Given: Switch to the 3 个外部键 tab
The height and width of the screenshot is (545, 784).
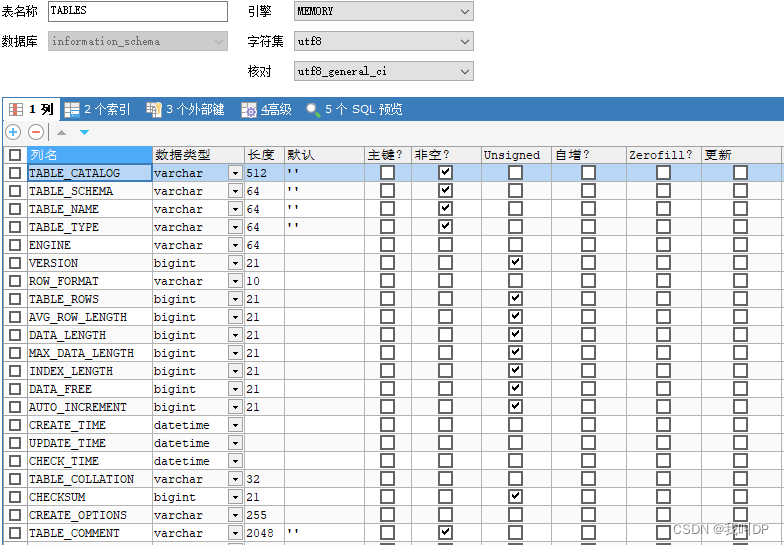Looking at the screenshot, I should tap(186, 109).
